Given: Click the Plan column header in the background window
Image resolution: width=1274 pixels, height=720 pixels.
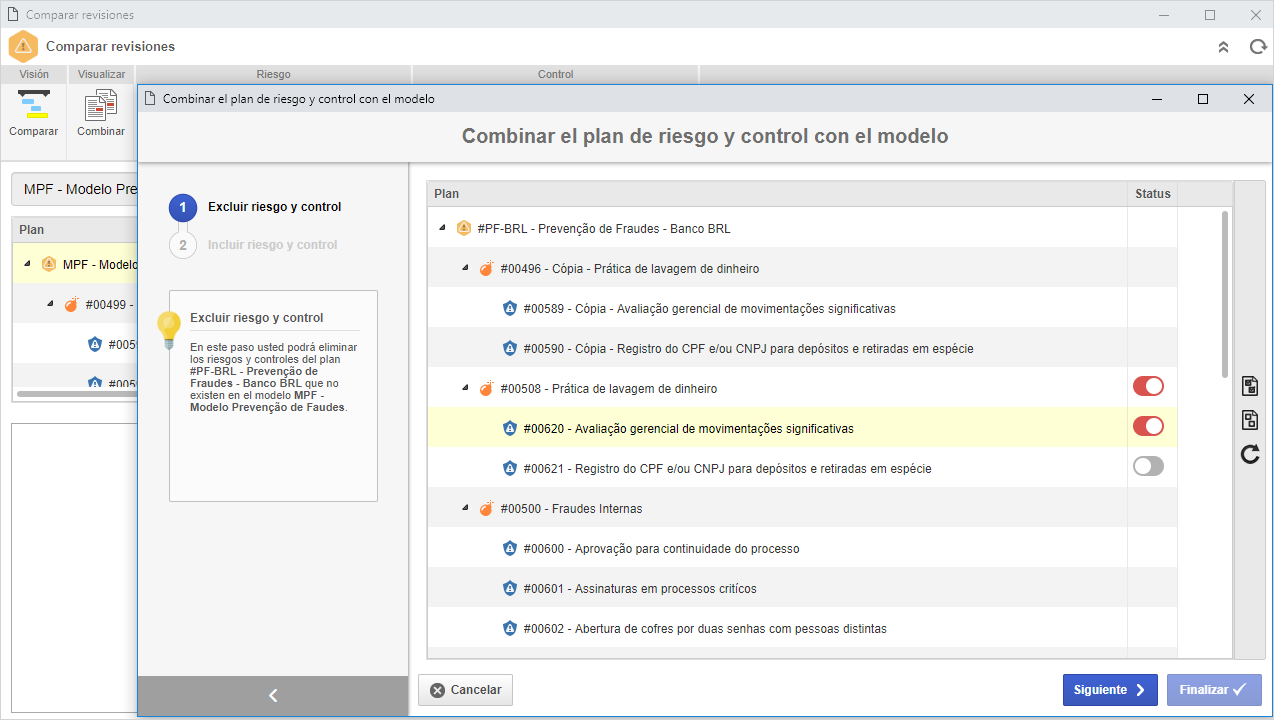Looking at the screenshot, I should pyautogui.click(x=75, y=230).
